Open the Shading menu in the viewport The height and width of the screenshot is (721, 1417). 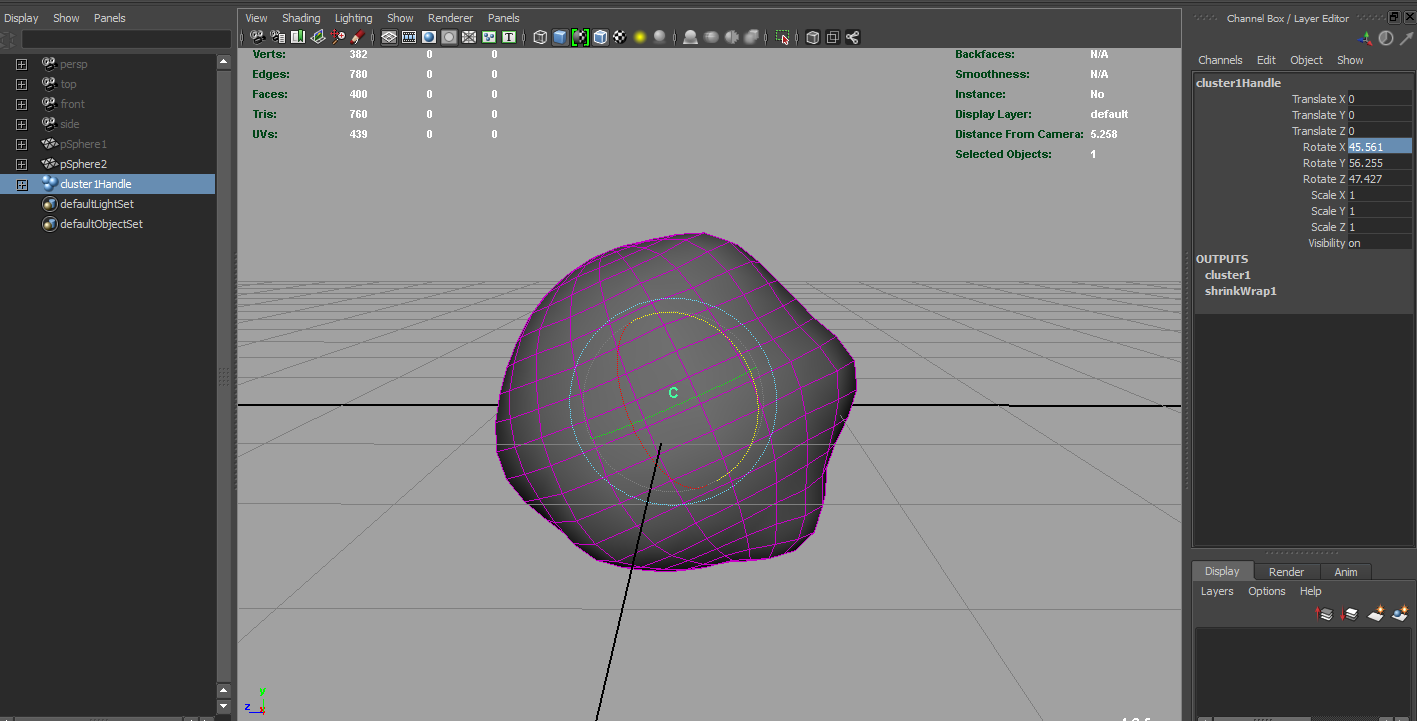(x=301, y=17)
